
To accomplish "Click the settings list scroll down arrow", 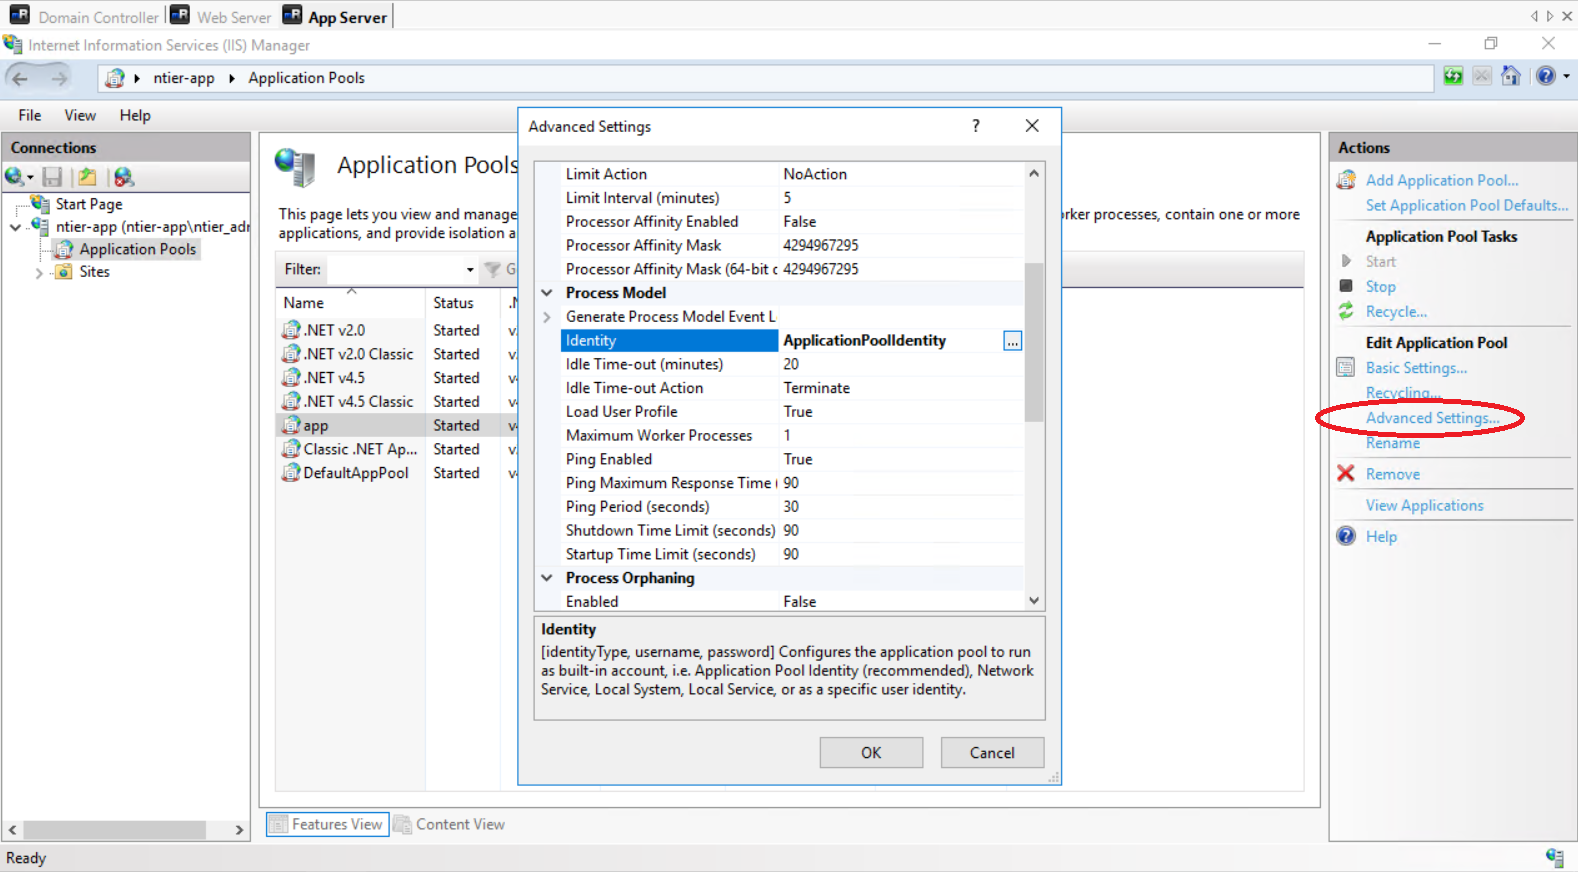I will coord(1034,601).
